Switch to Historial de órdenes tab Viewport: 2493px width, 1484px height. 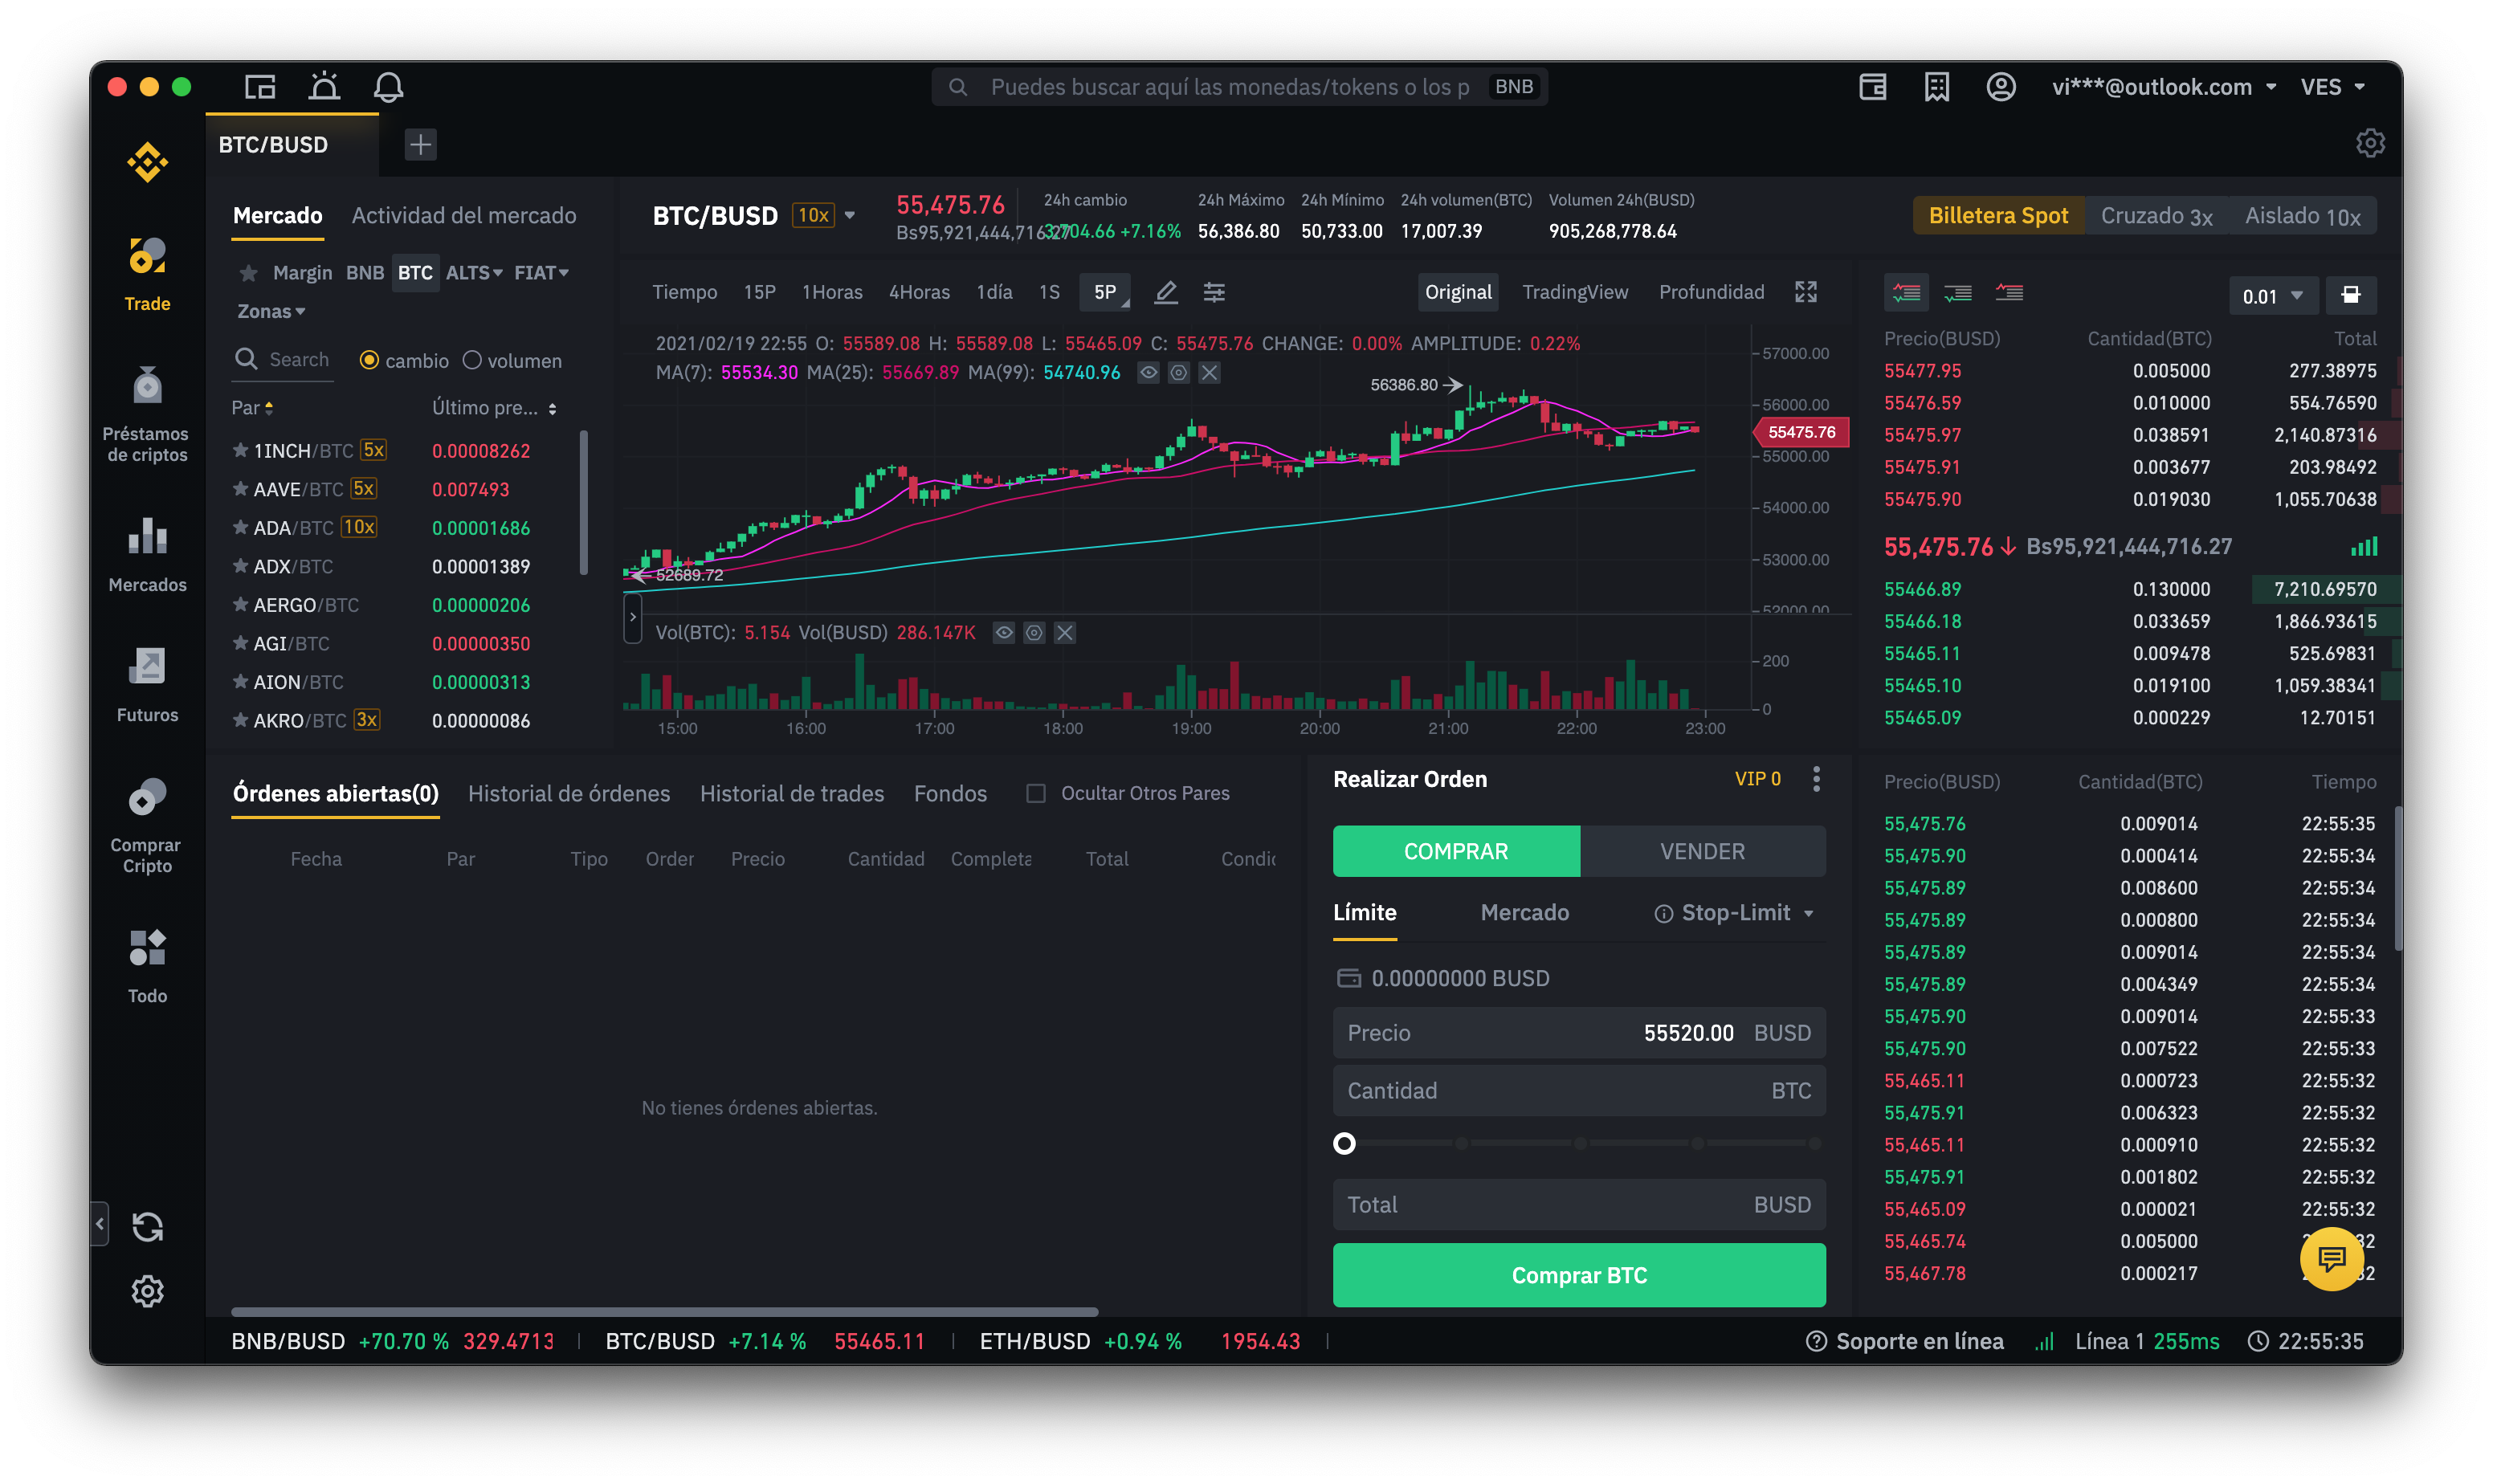click(x=568, y=793)
